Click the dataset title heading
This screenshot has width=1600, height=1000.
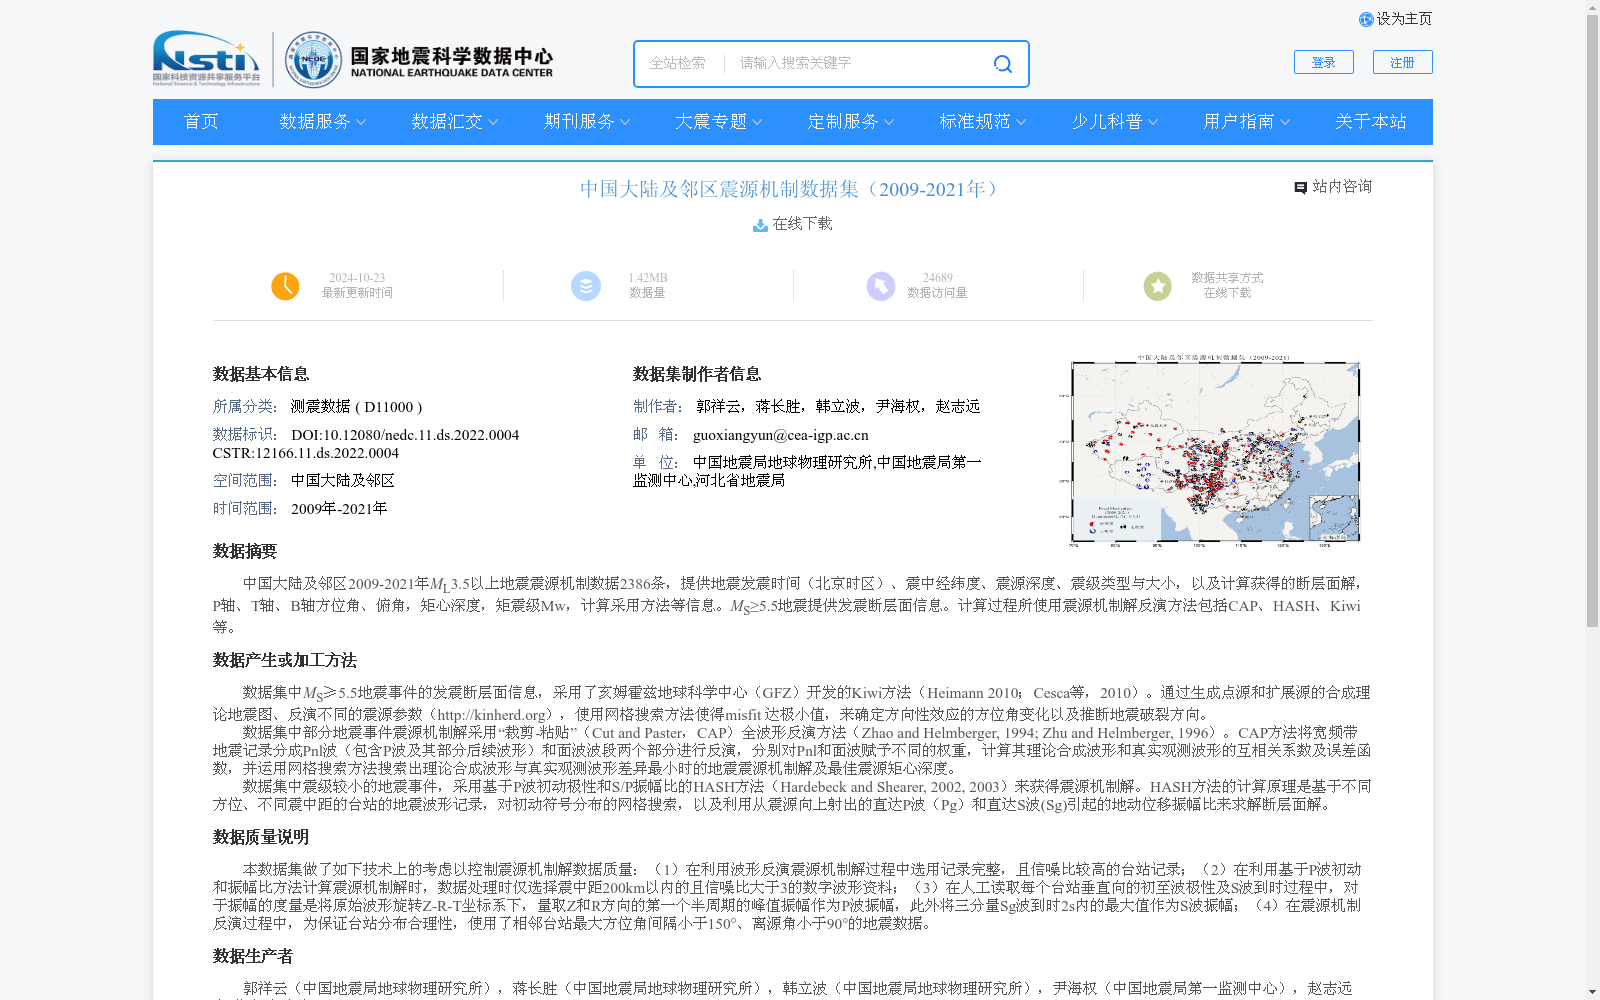point(792,189)
